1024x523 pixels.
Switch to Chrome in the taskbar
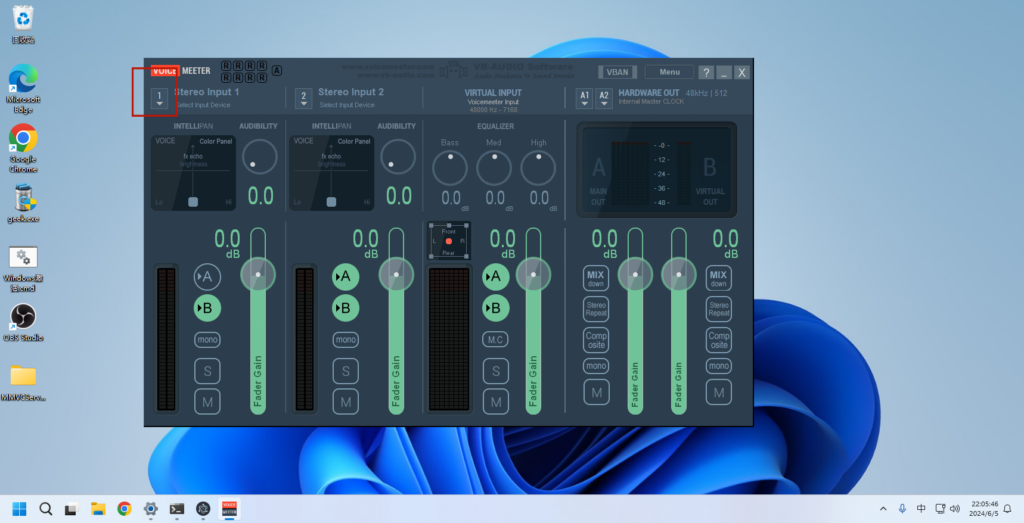pyautogui.click(x=124, y=509)
